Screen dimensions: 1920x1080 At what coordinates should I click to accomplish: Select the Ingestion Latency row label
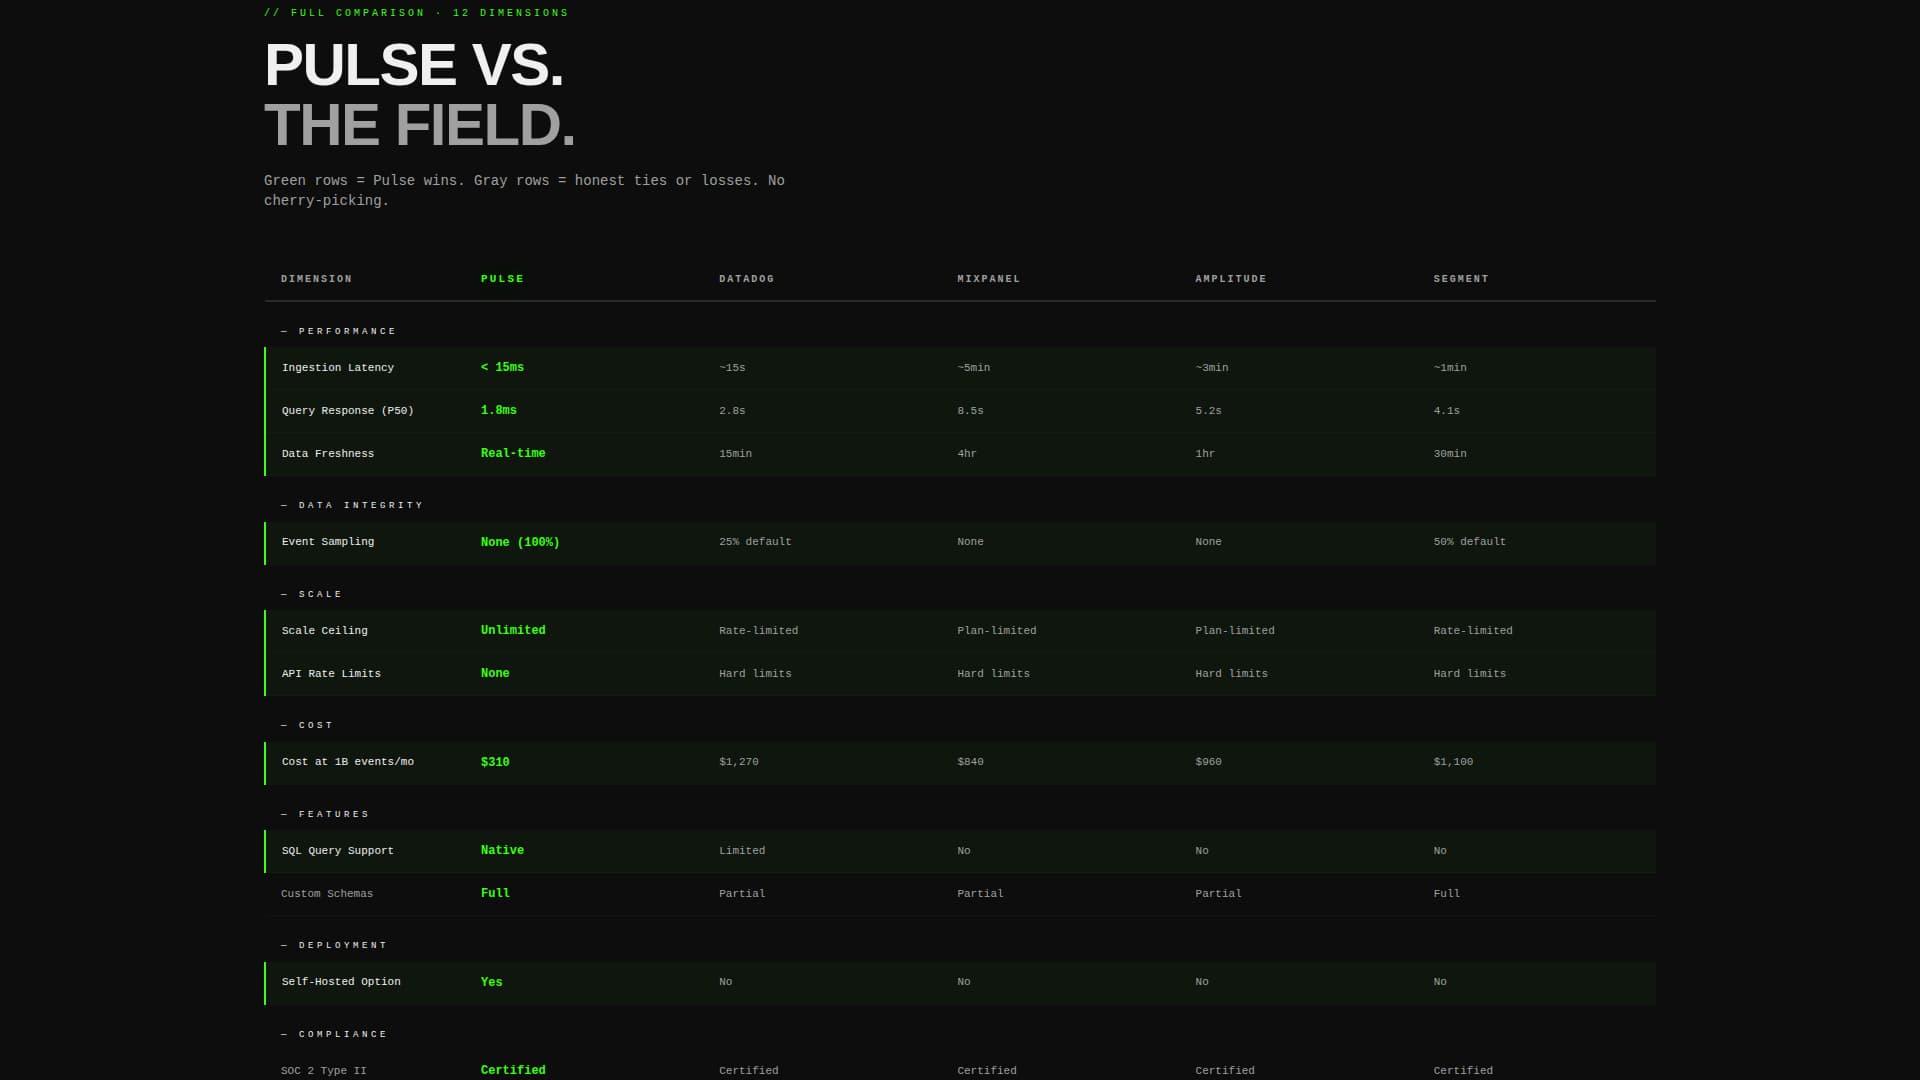(338, 368)
